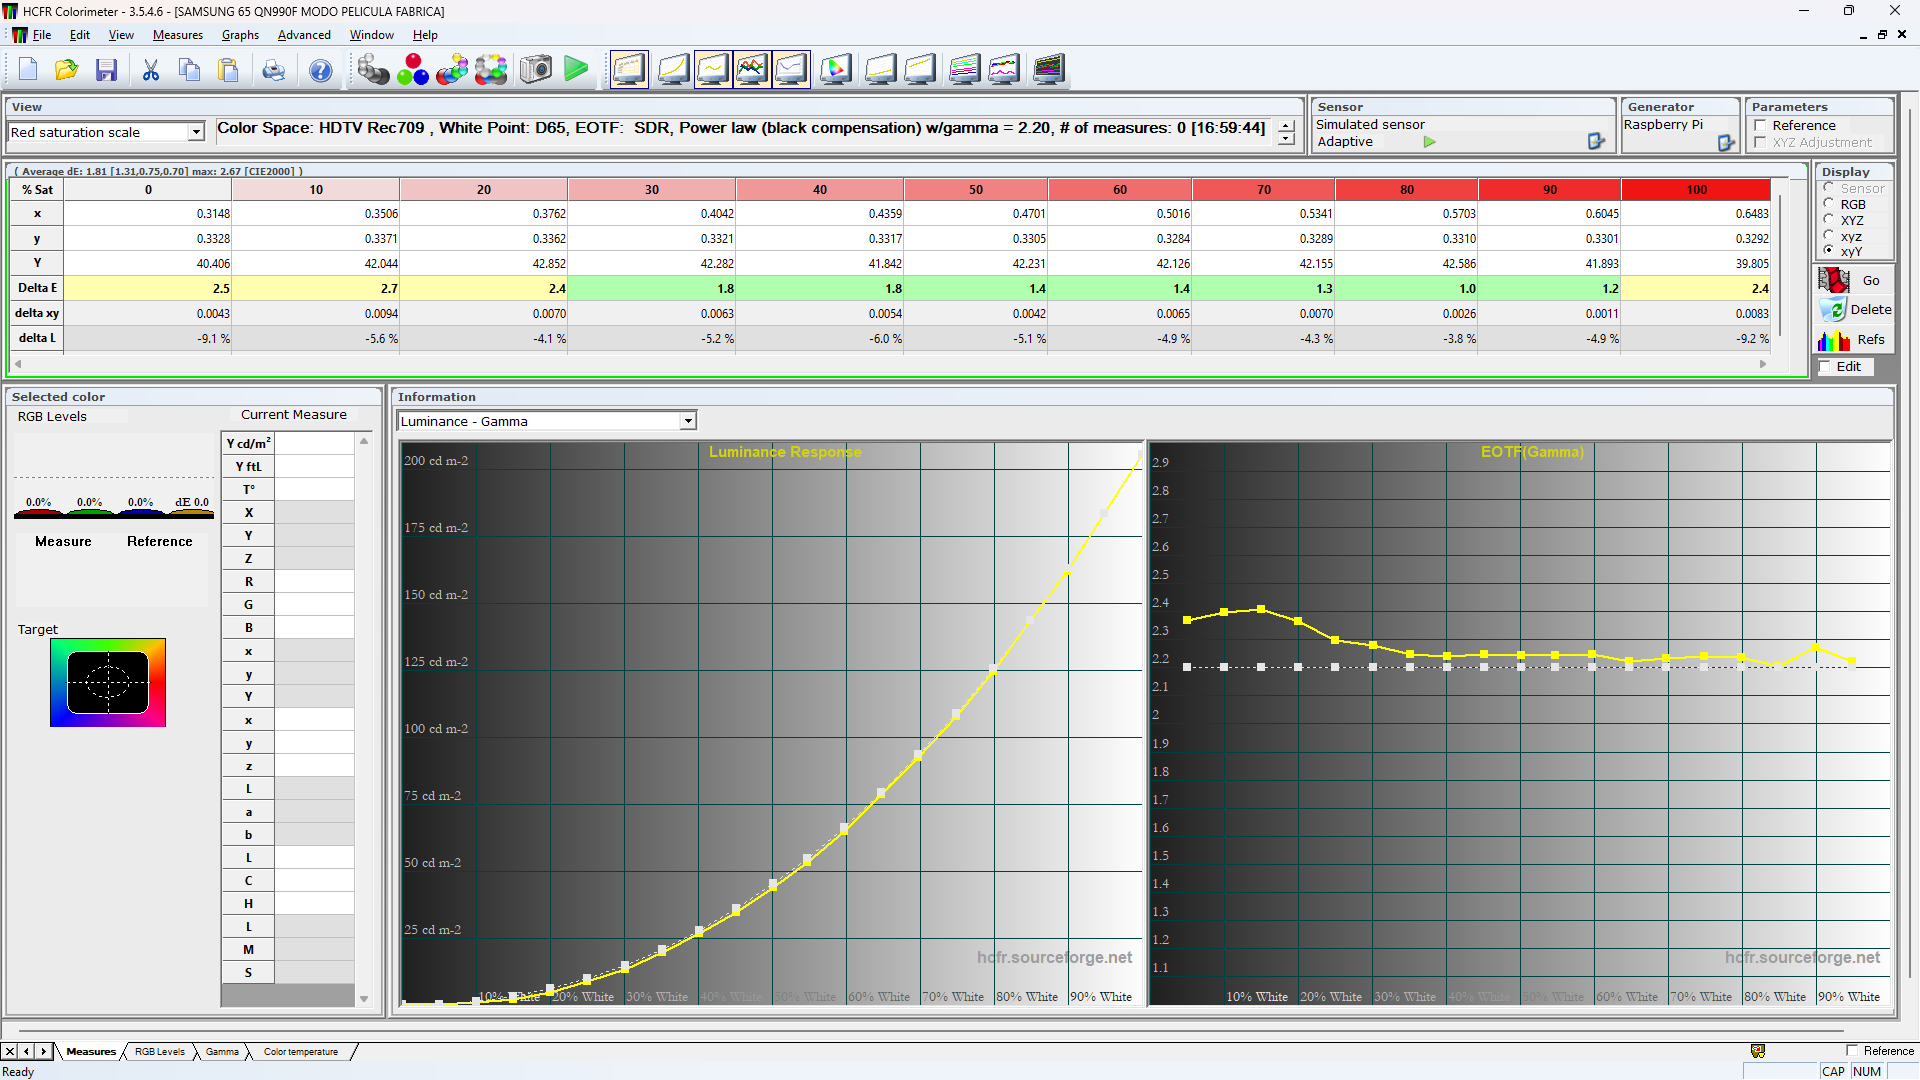Select the uppercase XYZ display radio button

pyautogui.click(x=1829, y=220)
